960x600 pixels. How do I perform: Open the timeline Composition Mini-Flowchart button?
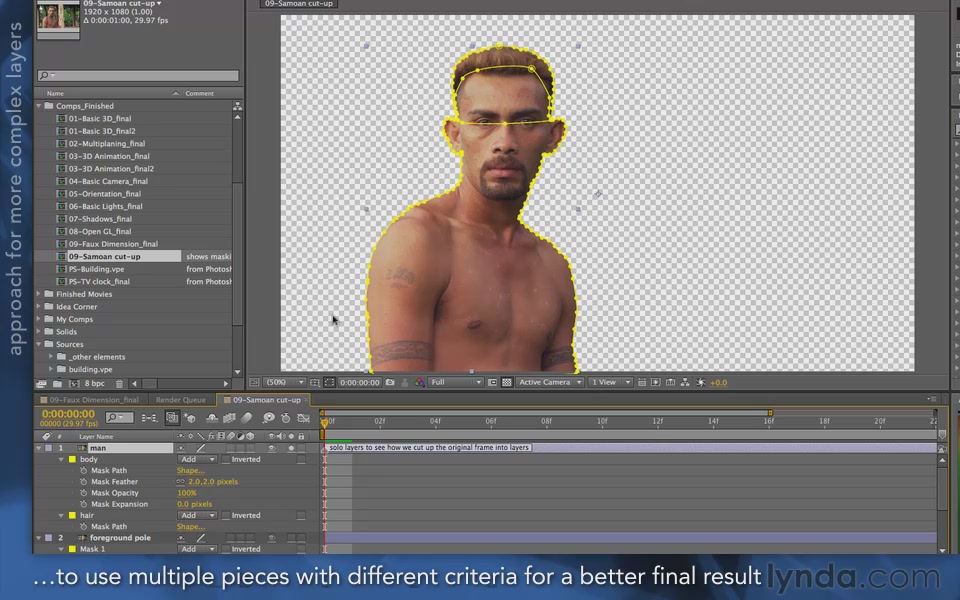coord(149,418)
